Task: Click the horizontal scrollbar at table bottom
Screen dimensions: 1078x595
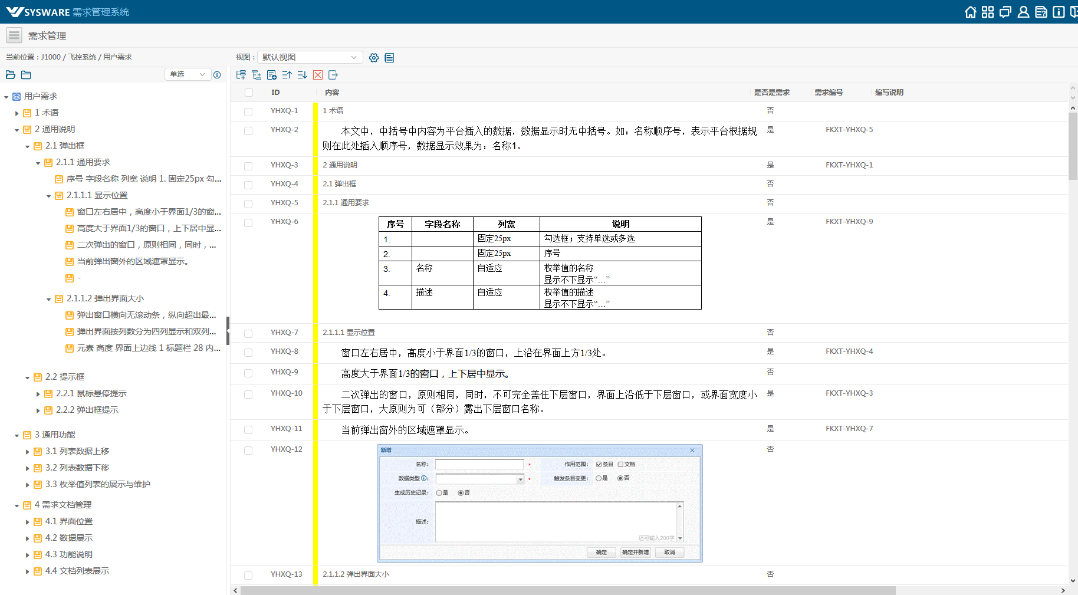Action: click(x=640, y=590)
